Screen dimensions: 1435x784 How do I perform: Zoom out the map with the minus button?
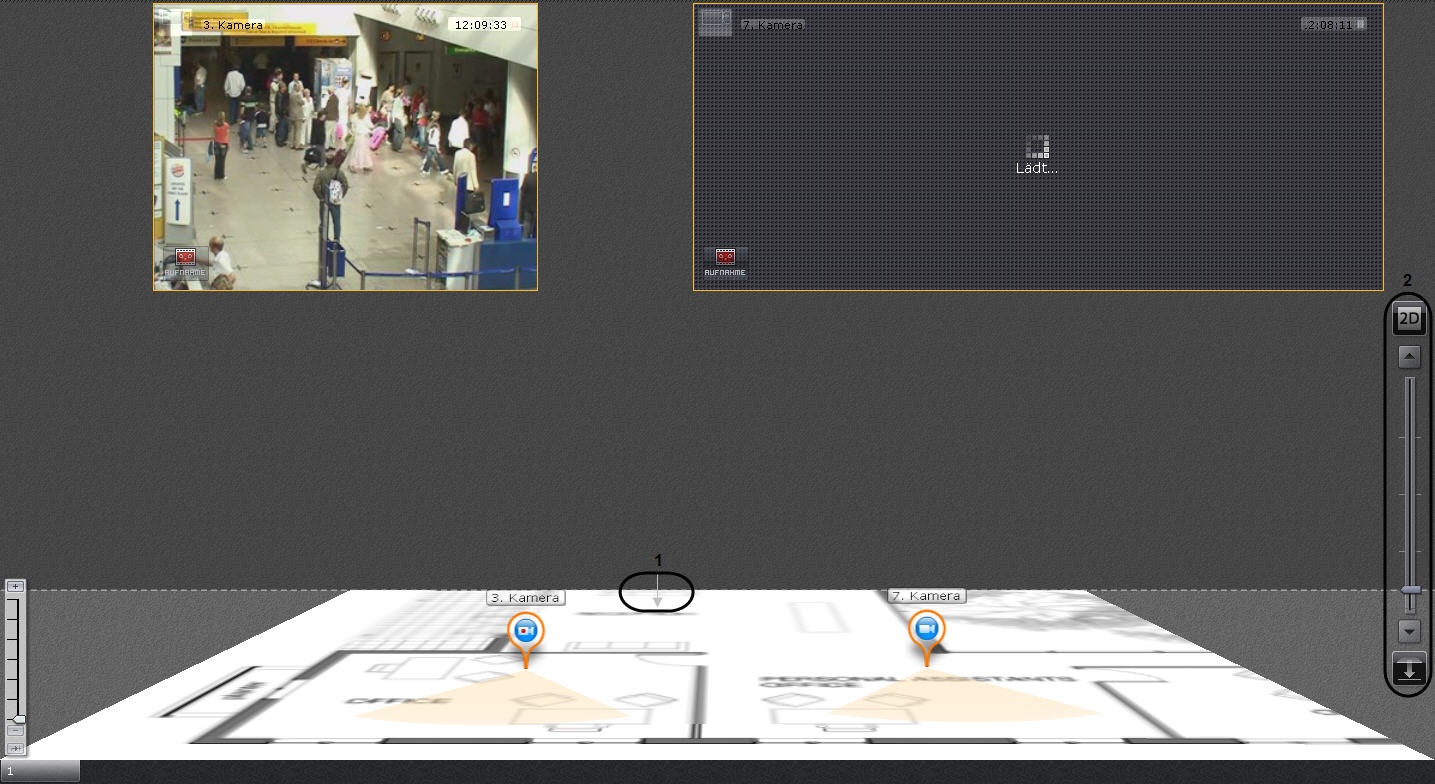pyautogui.click(x=15, y=732)
